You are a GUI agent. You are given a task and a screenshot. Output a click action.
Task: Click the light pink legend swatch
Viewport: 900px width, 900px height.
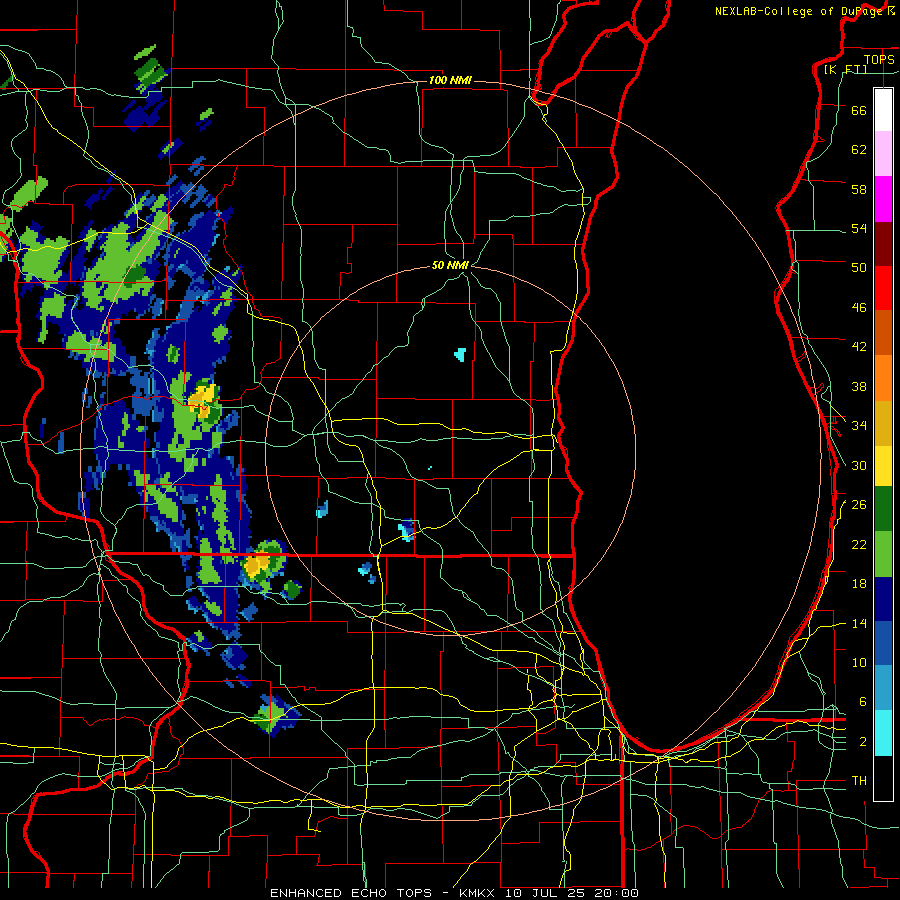[x=883, y=153]
